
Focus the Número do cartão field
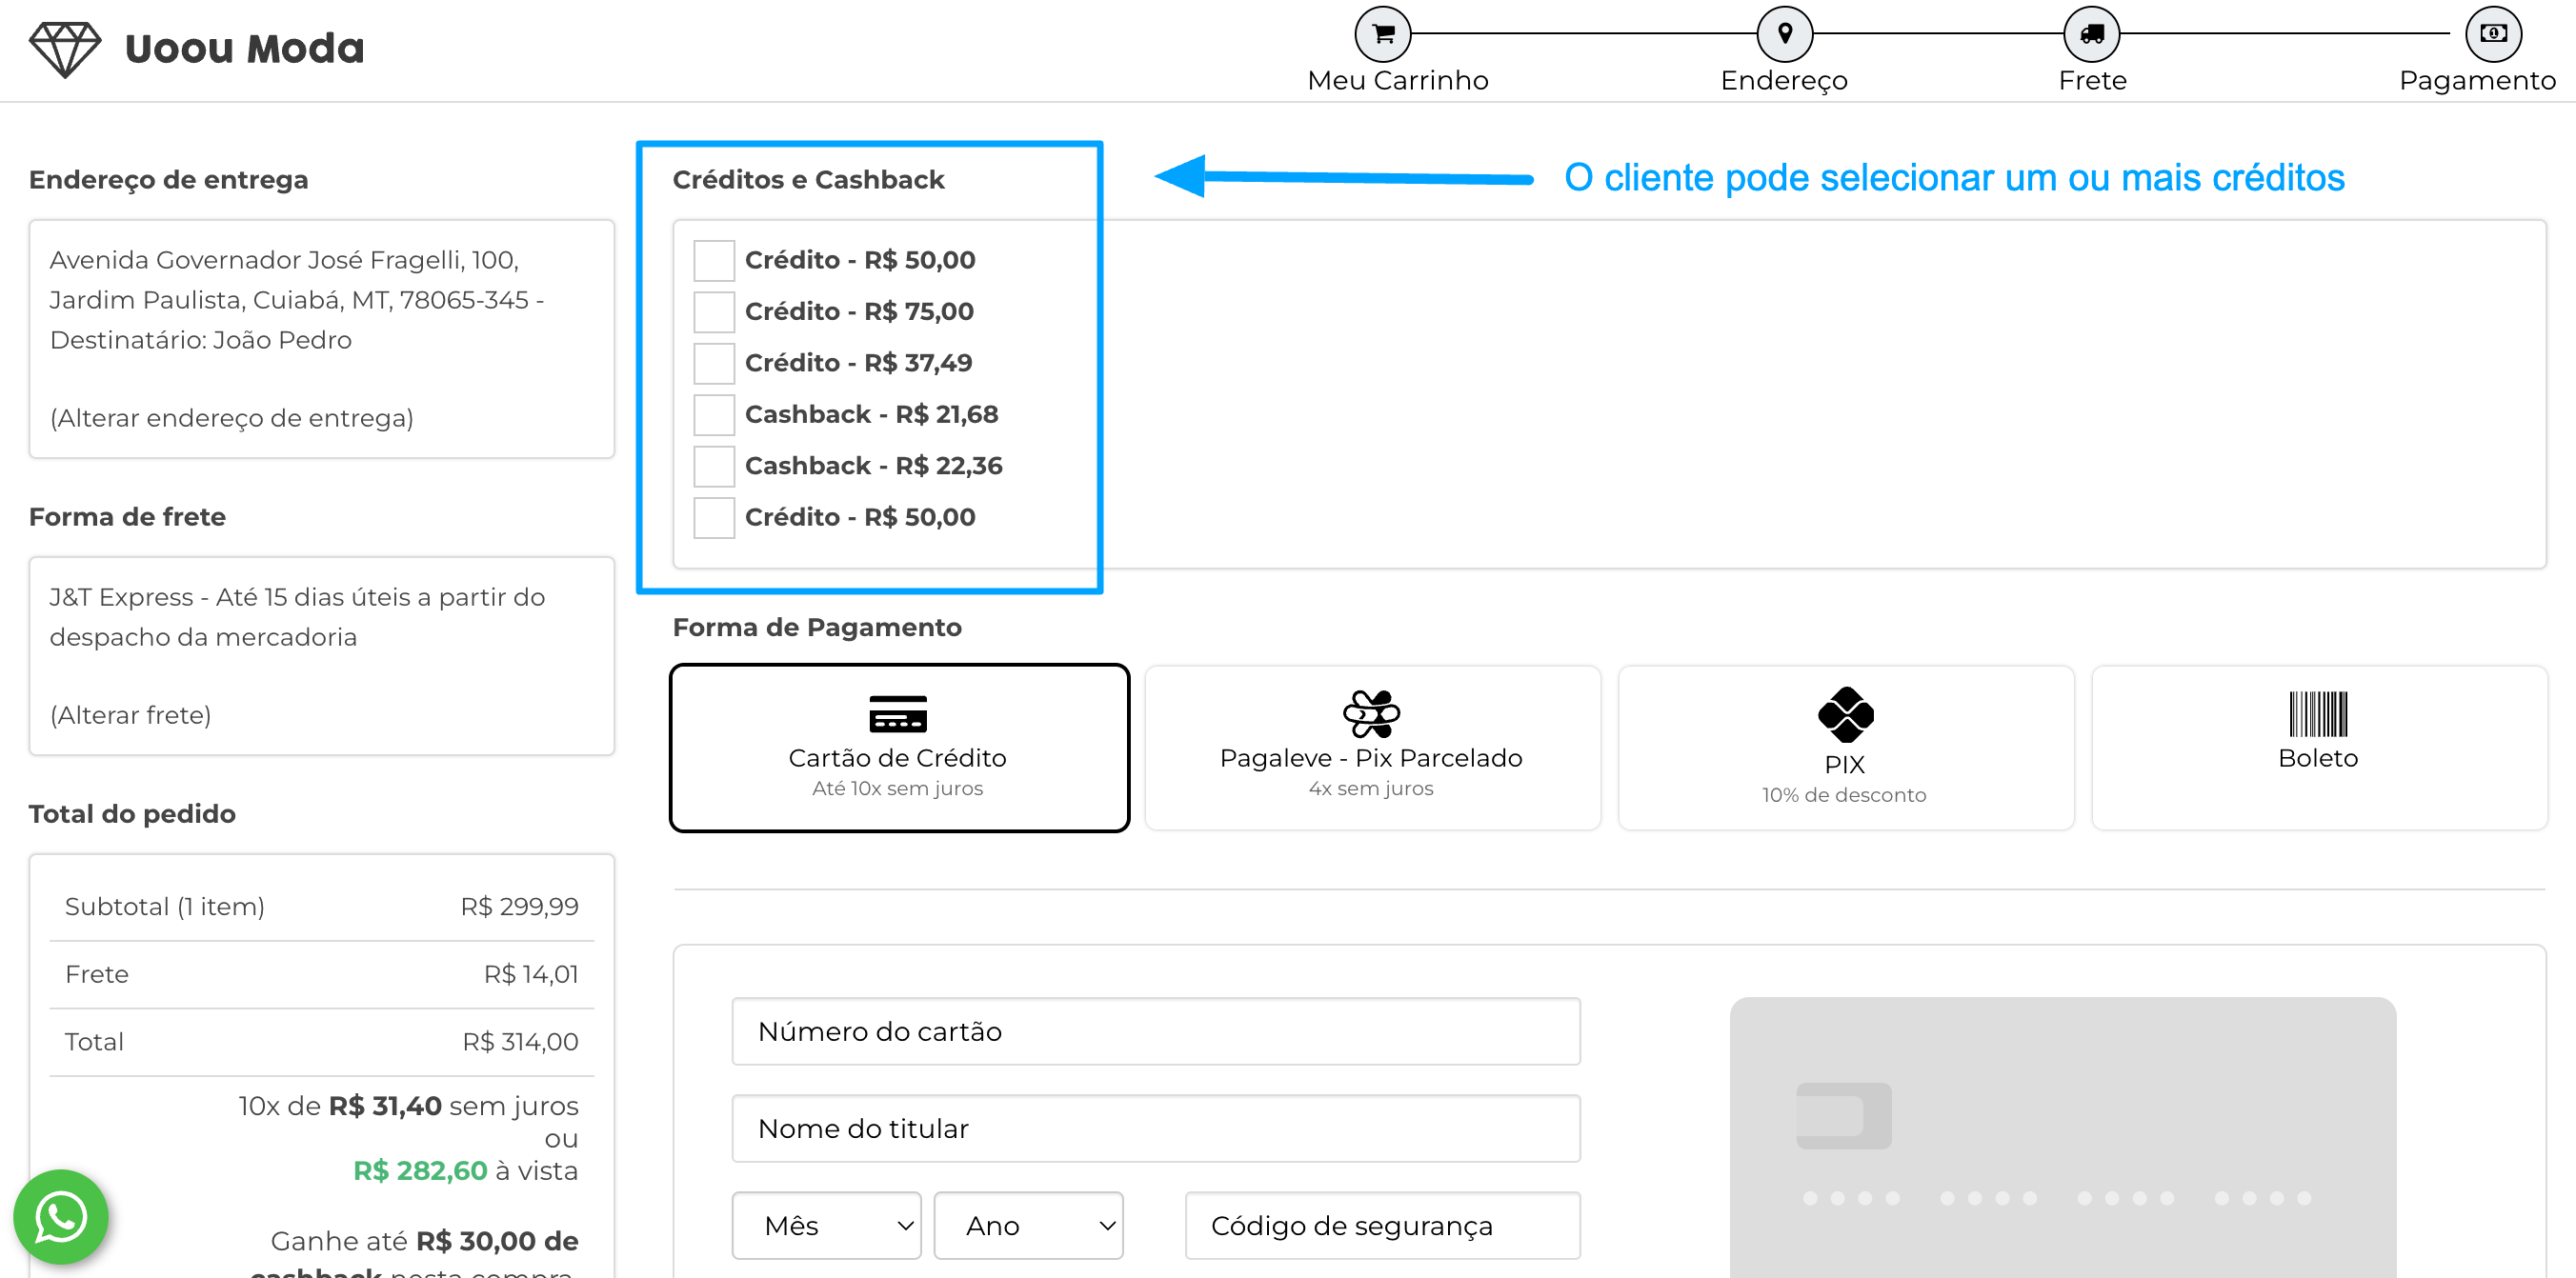pos(1155,1031)
